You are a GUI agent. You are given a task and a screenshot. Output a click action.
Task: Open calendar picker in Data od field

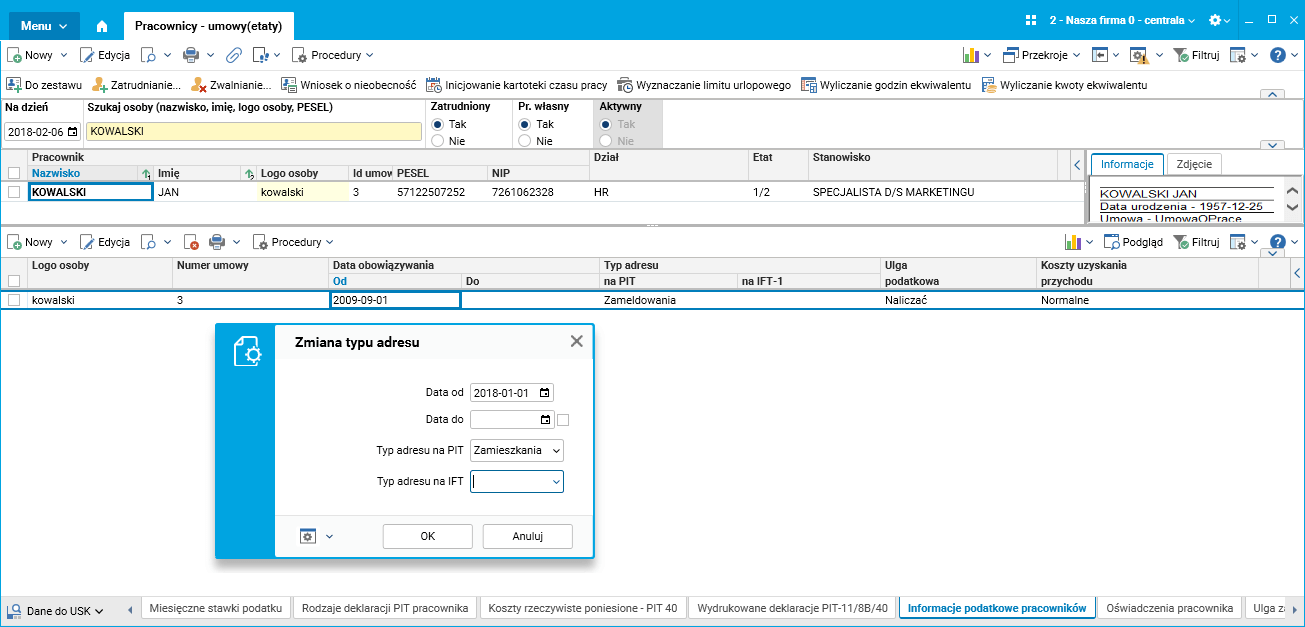(x=544, y=393)
